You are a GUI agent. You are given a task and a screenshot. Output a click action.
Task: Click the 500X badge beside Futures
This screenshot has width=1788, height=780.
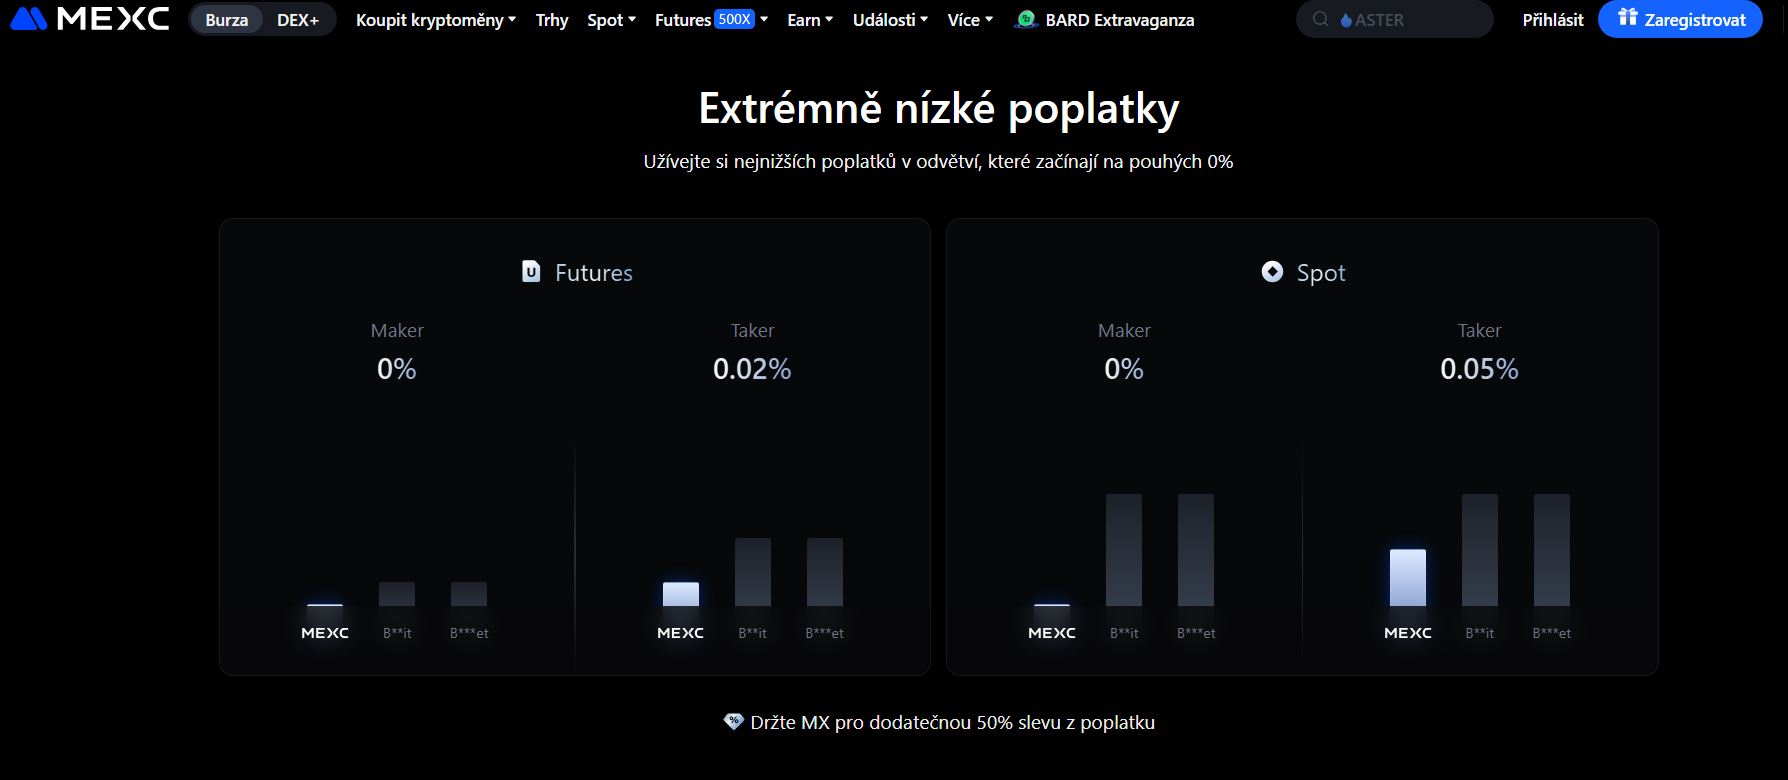(735, 19)
